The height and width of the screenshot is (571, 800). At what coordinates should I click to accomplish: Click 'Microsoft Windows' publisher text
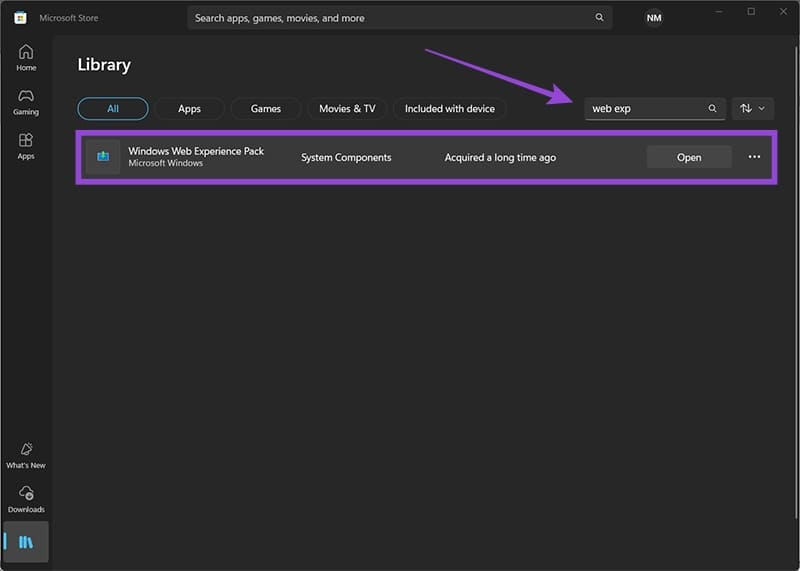point(165,163)
